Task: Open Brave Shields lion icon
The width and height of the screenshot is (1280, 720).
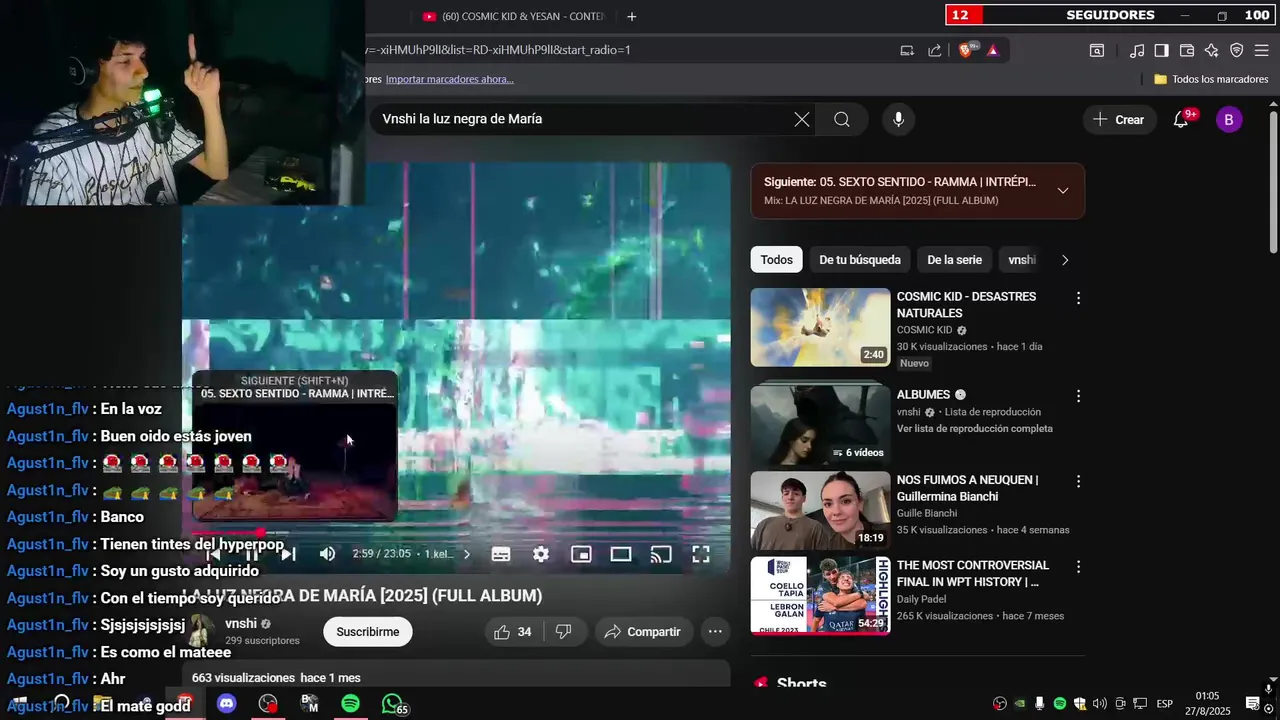Action: tap(965, 50)
